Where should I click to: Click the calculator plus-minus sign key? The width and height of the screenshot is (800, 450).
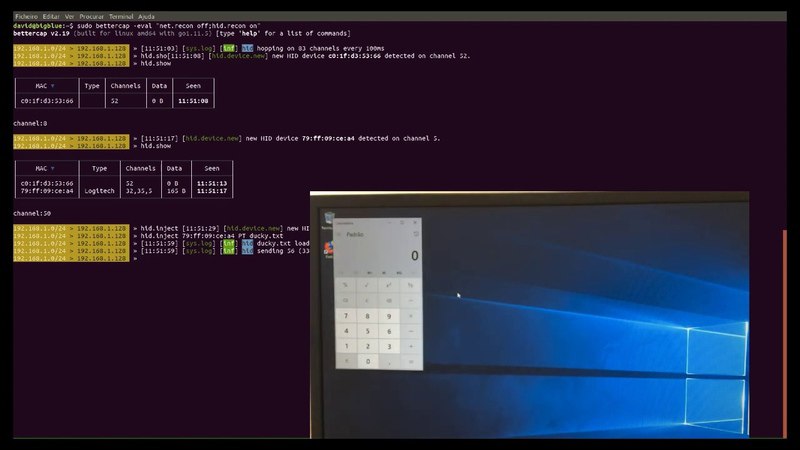(346, 361)
